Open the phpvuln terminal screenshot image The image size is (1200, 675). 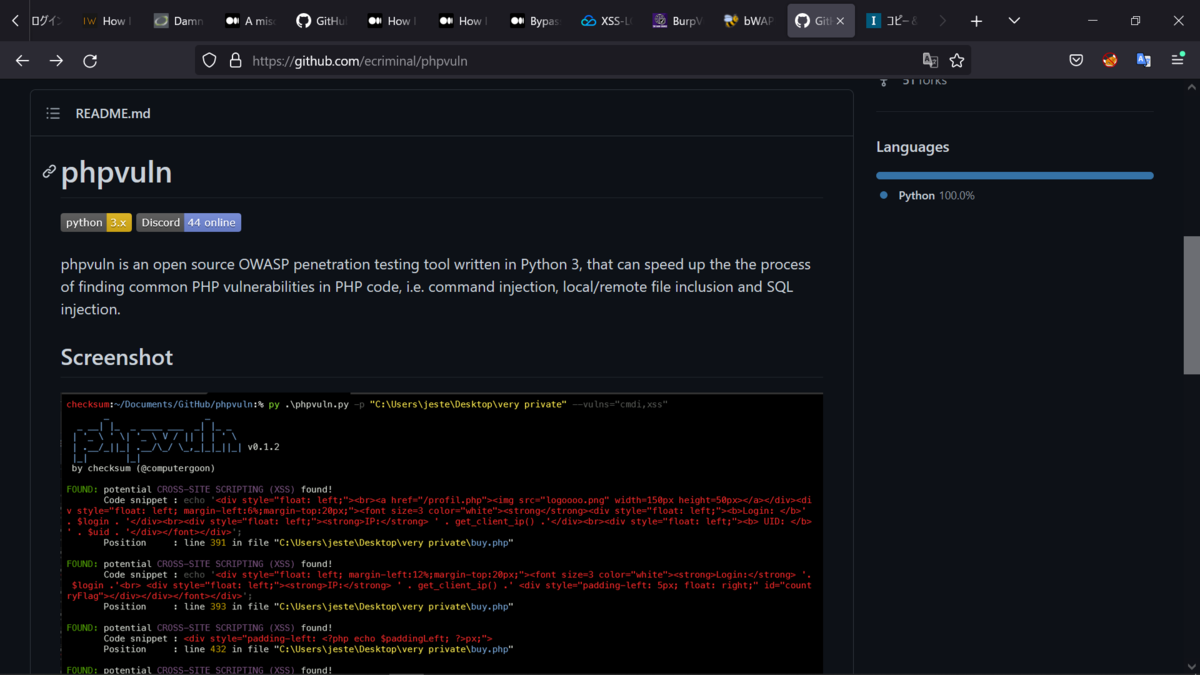pyautogui.click(x=442, y=534)
